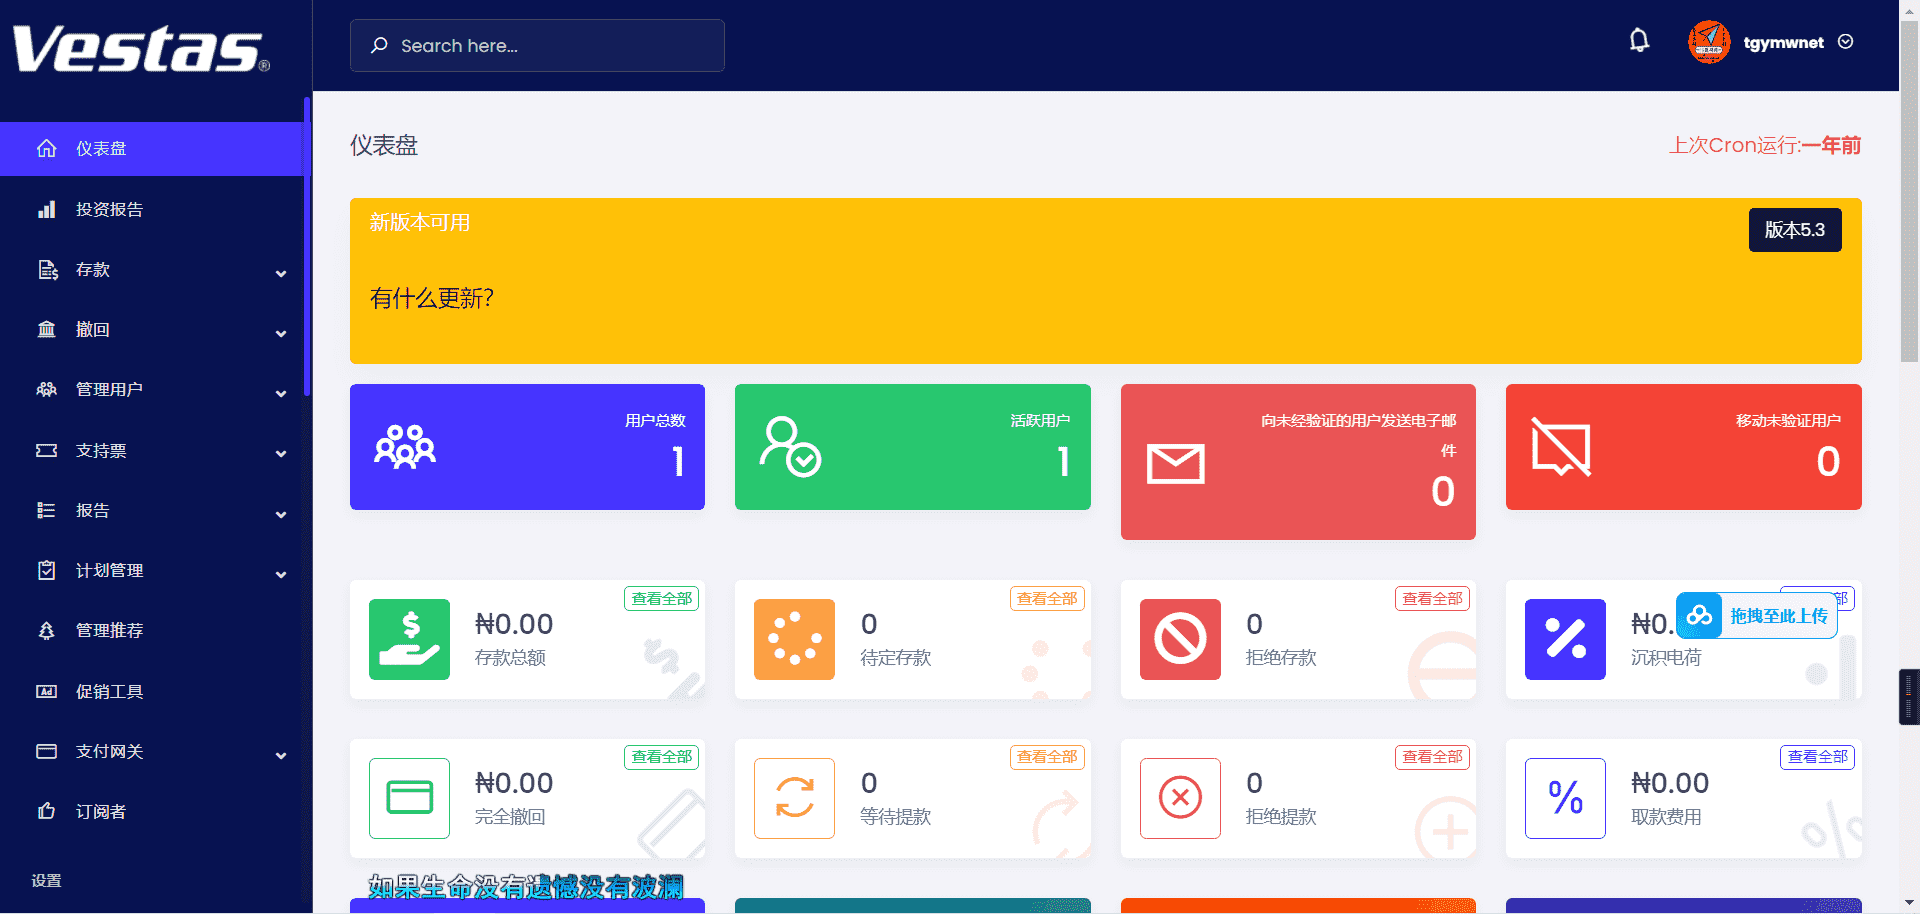
Task: Click the Search here input field
Action: pos(537,46)
